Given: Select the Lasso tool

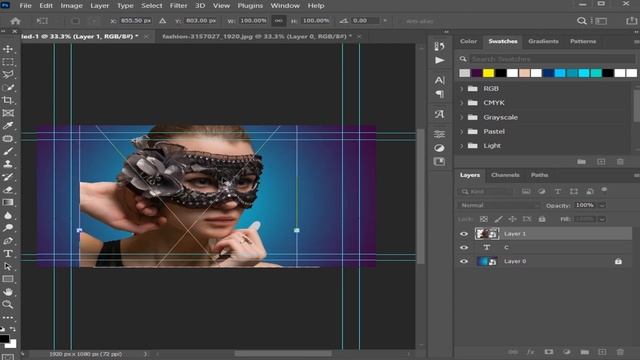Looking at the screenshot, I should [x=8, y=74].
